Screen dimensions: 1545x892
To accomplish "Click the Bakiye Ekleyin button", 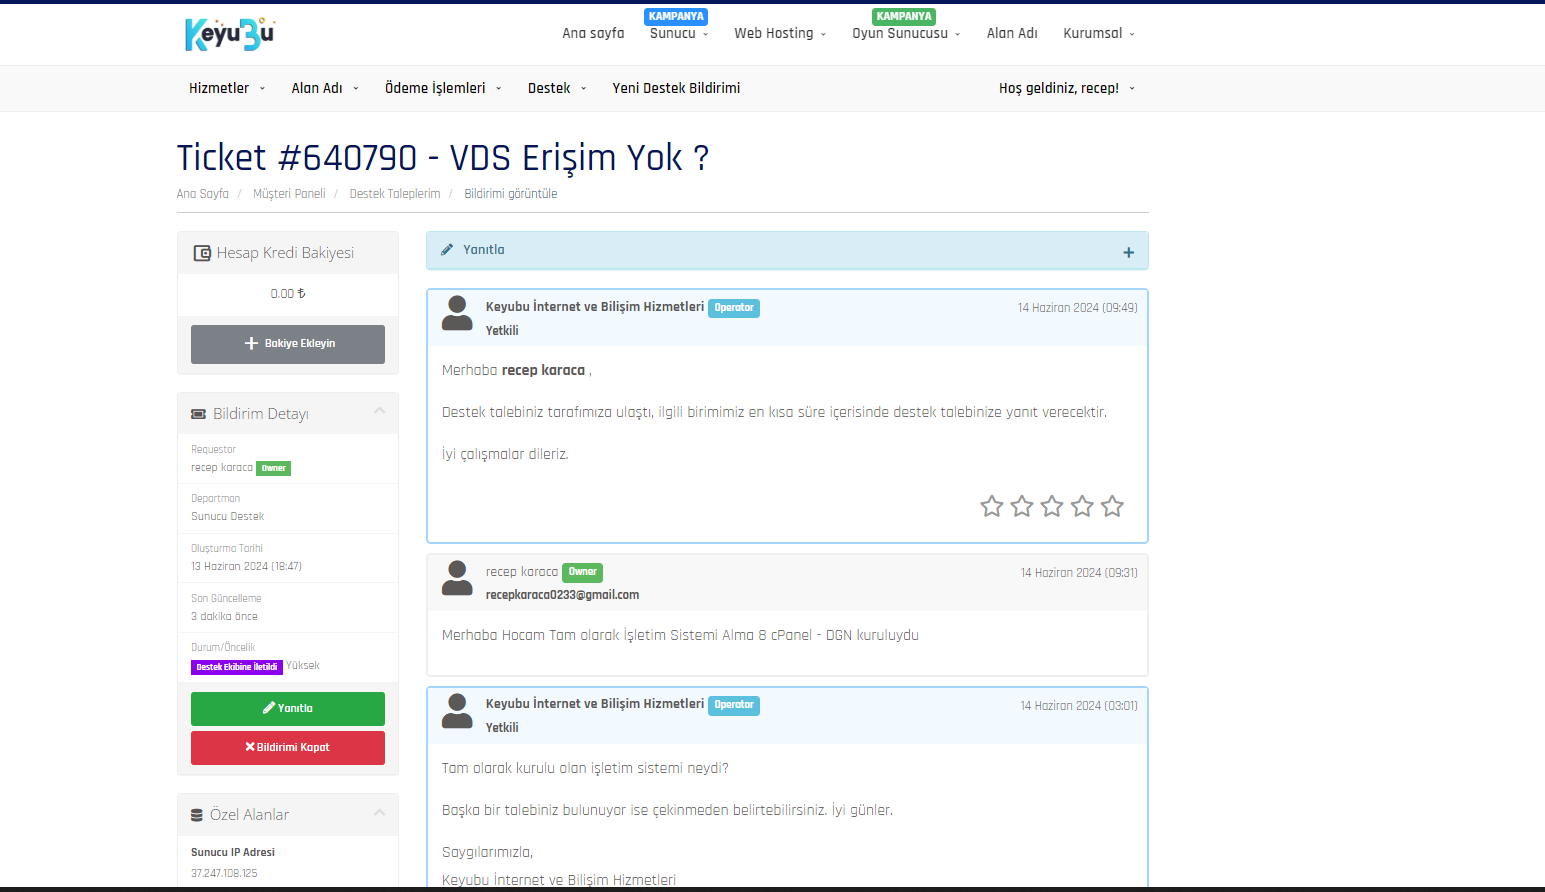I will [288, 344].
